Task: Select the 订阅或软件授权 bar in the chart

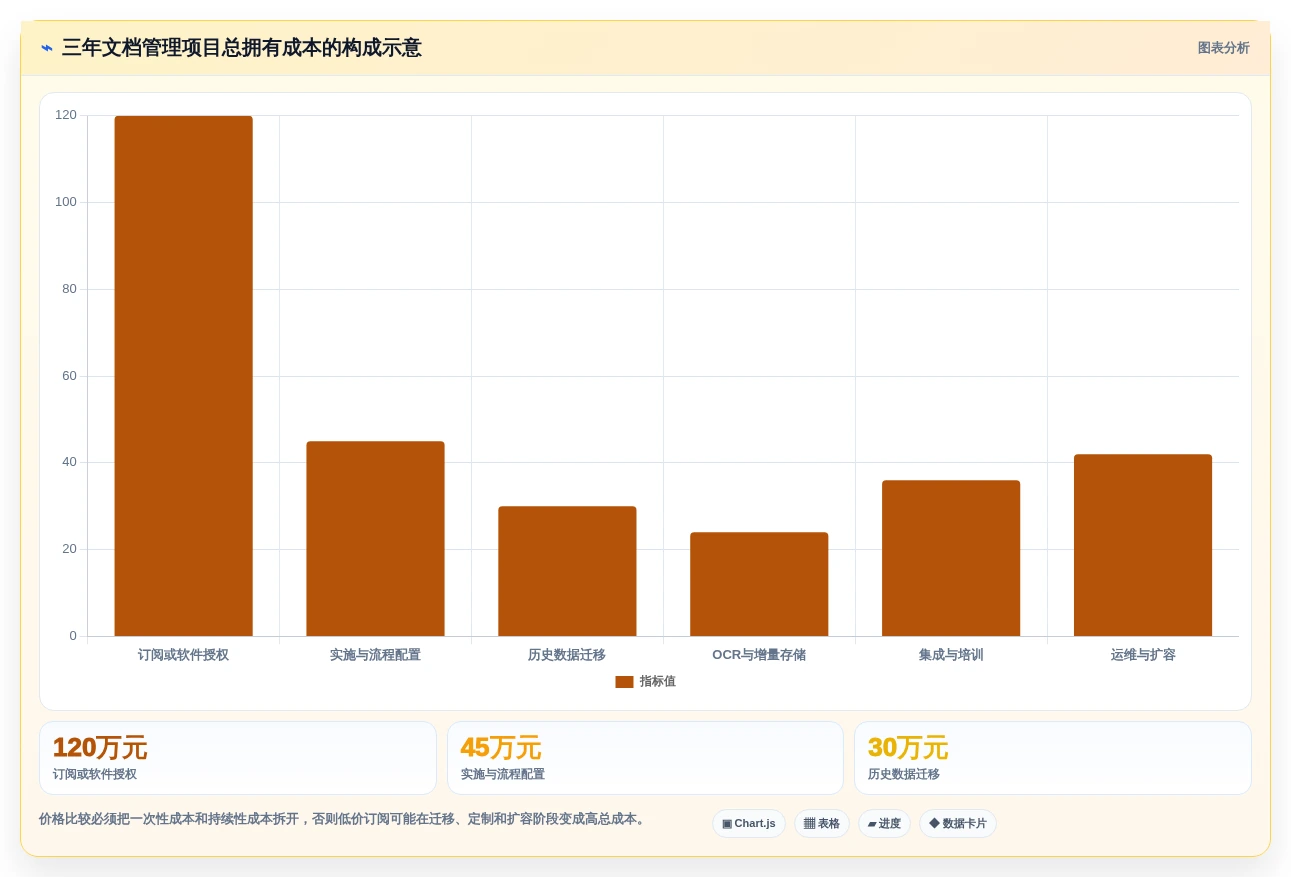Action: tap(184, 376)
